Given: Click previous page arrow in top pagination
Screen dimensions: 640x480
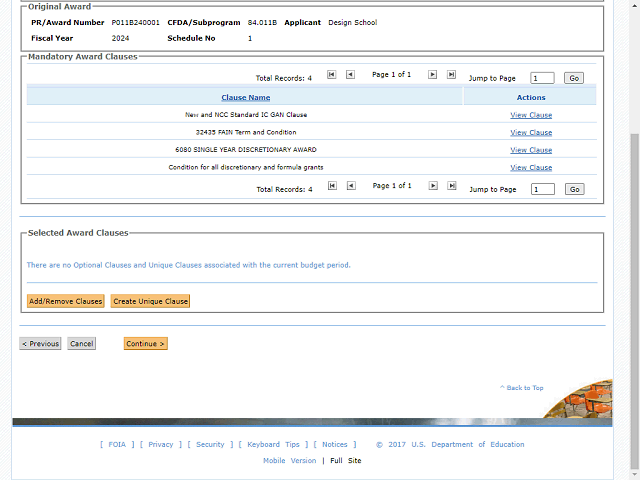Looking at the screenshot, I should pos(350,75).
